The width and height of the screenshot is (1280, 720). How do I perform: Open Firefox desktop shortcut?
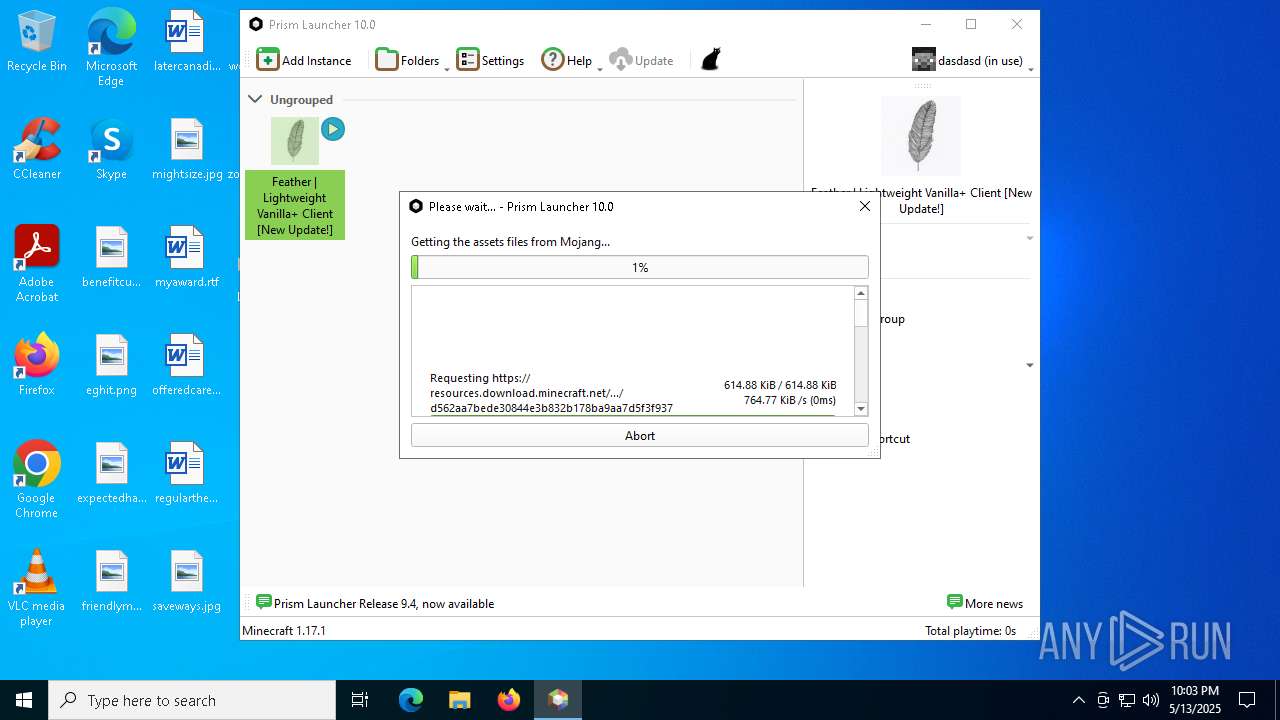(37, 365)
